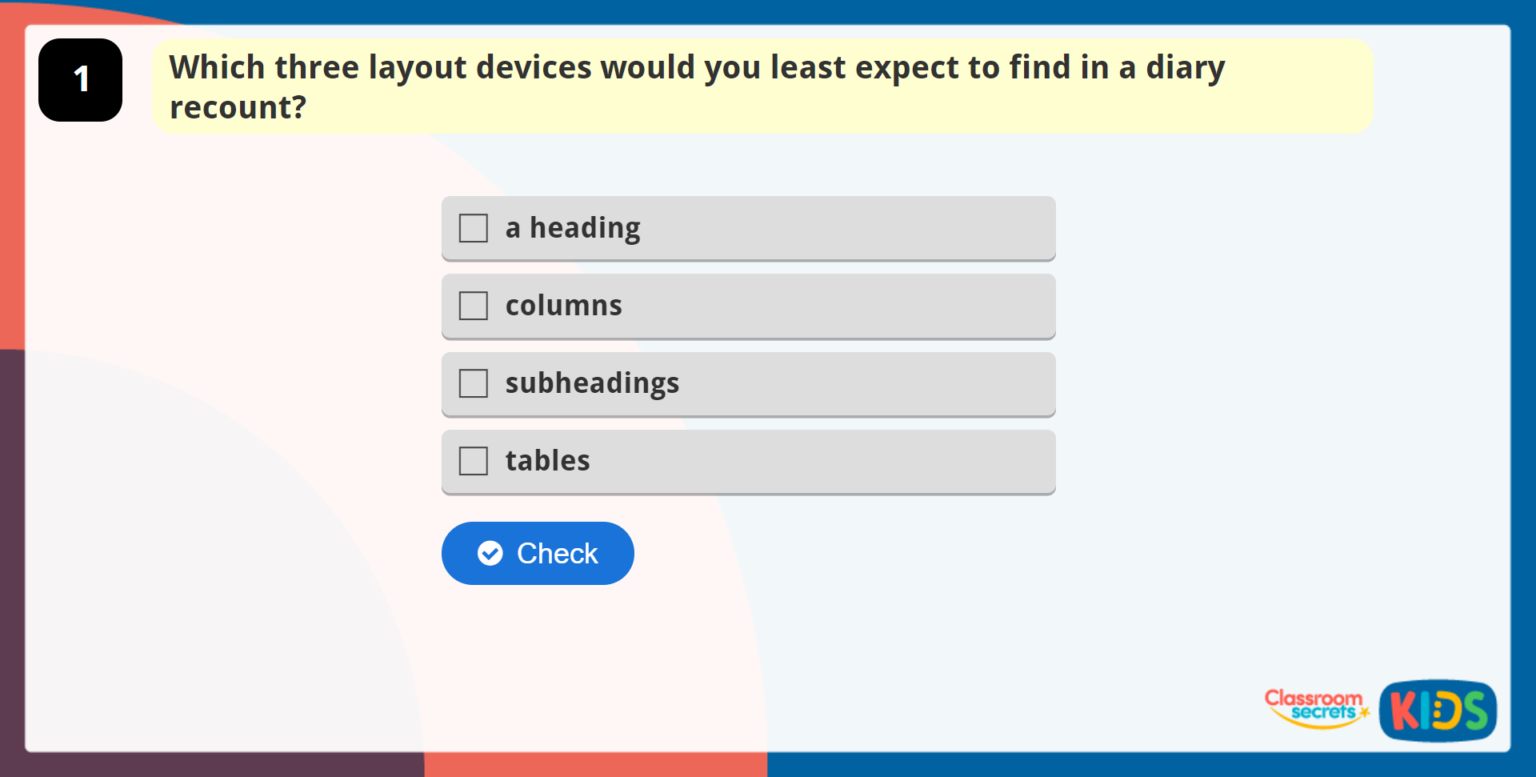Tick the checkbox next to 'columns'
The width and height of the screenshot is (1536, 777).
tap(472, 306)
